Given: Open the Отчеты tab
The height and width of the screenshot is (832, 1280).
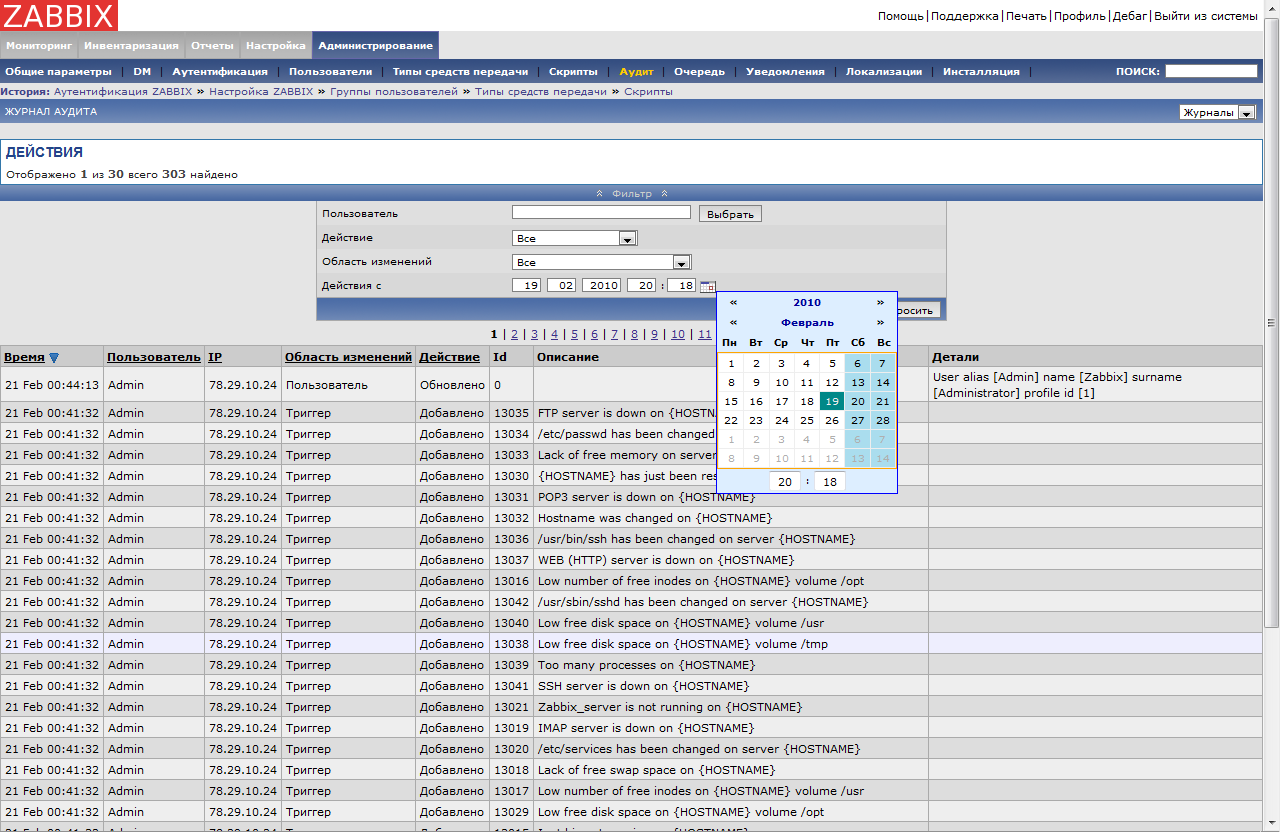Looking at the screenshot, I should coord(212,45).
